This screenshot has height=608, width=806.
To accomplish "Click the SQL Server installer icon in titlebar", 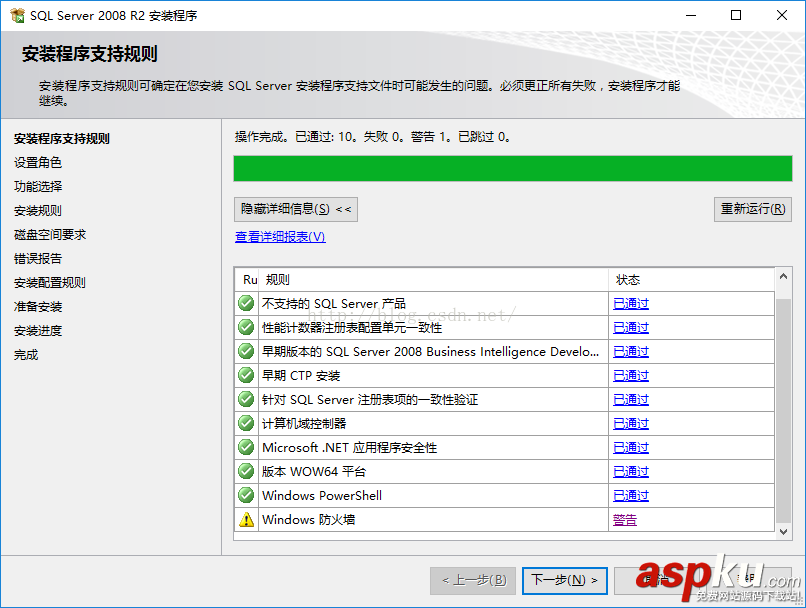I will coord(18,15).
